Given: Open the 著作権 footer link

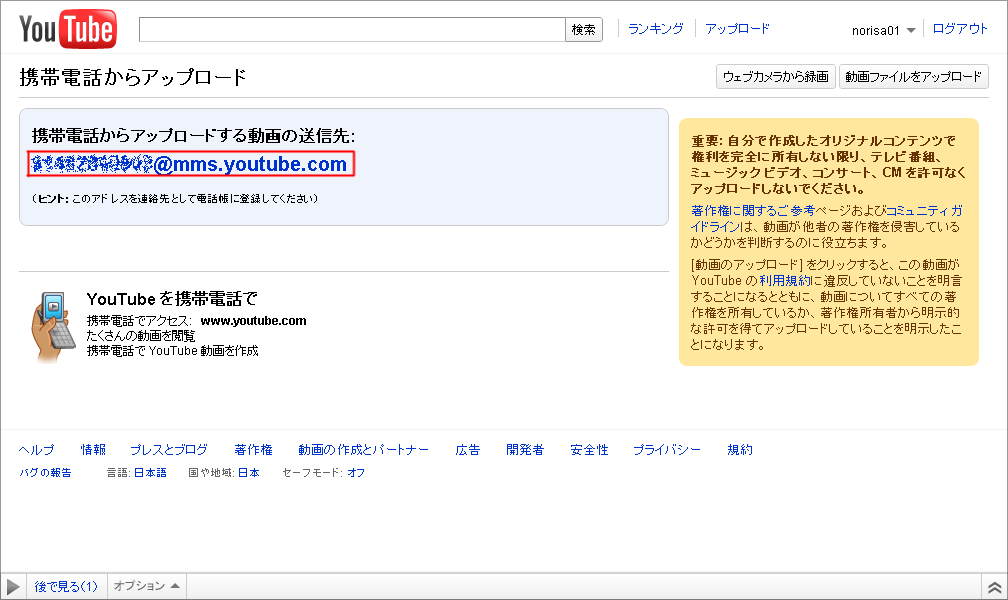Looking at the screenshot, I should (253, 450).
